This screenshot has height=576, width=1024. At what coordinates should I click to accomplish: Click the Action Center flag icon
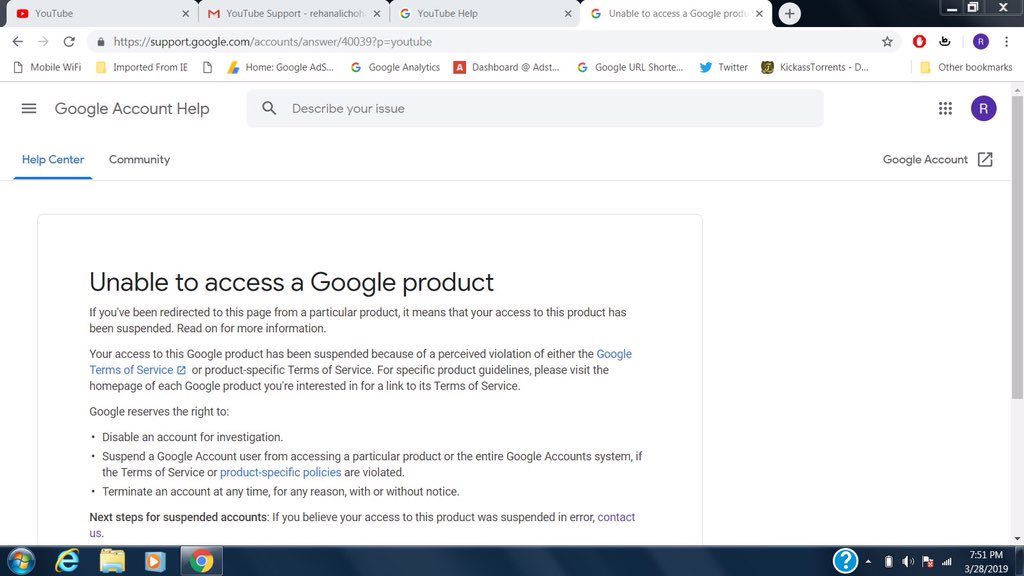pyautogui.click(x=927, y=562)
